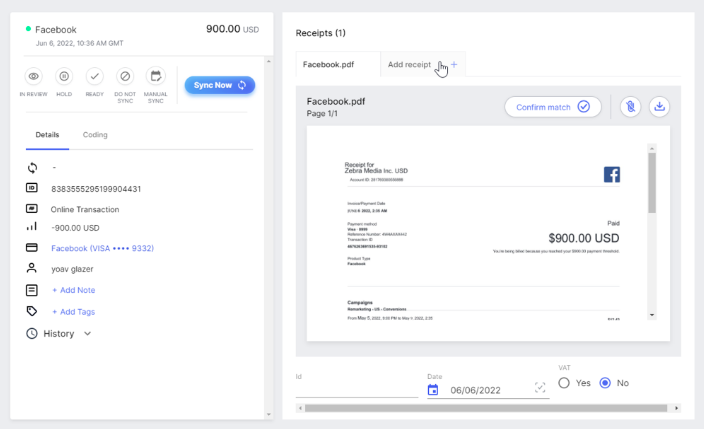The image size is (704, 429).
Task: Click the transaction ID badge icon
Action: pyautogui.click(x=32, y=188)
